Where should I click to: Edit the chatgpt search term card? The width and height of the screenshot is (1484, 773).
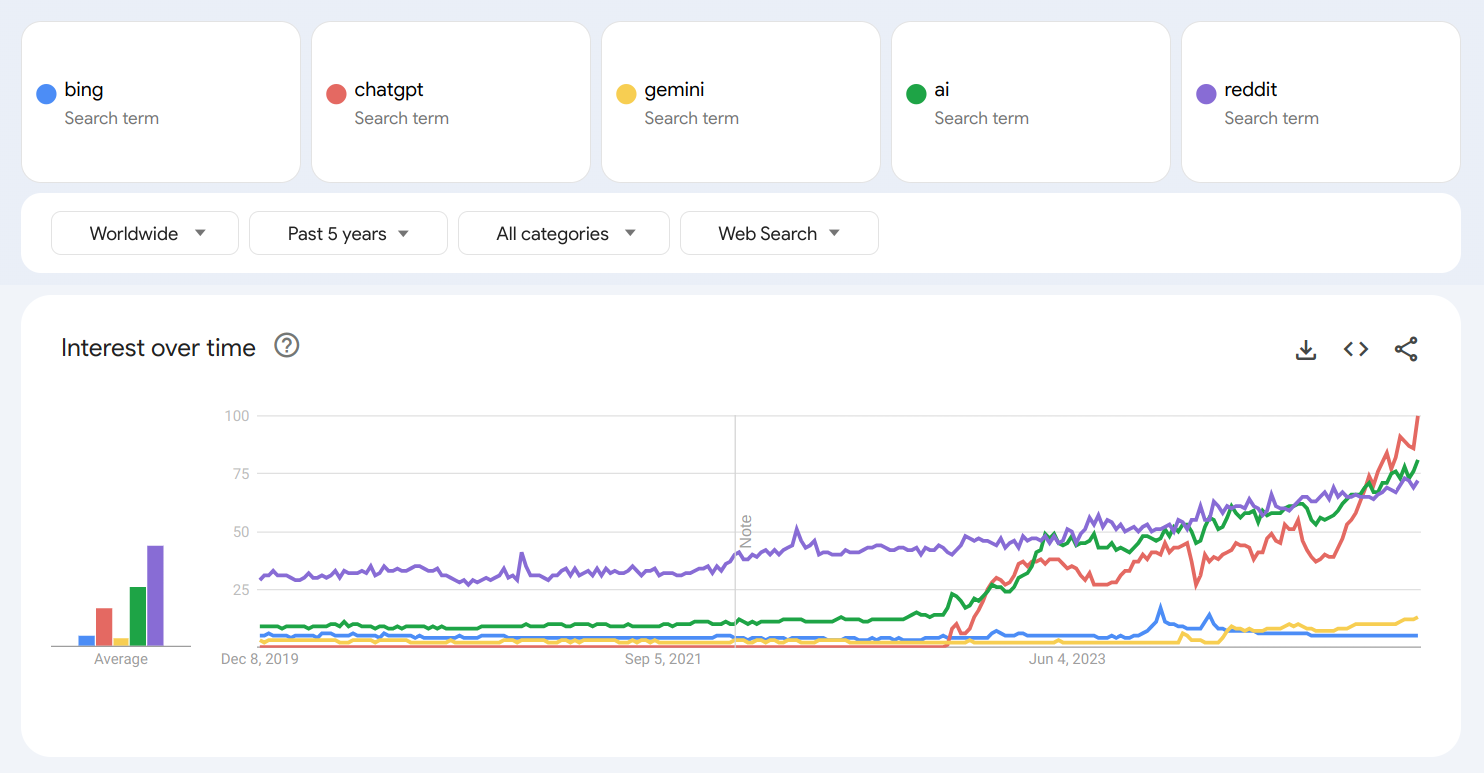coord(451,102)
